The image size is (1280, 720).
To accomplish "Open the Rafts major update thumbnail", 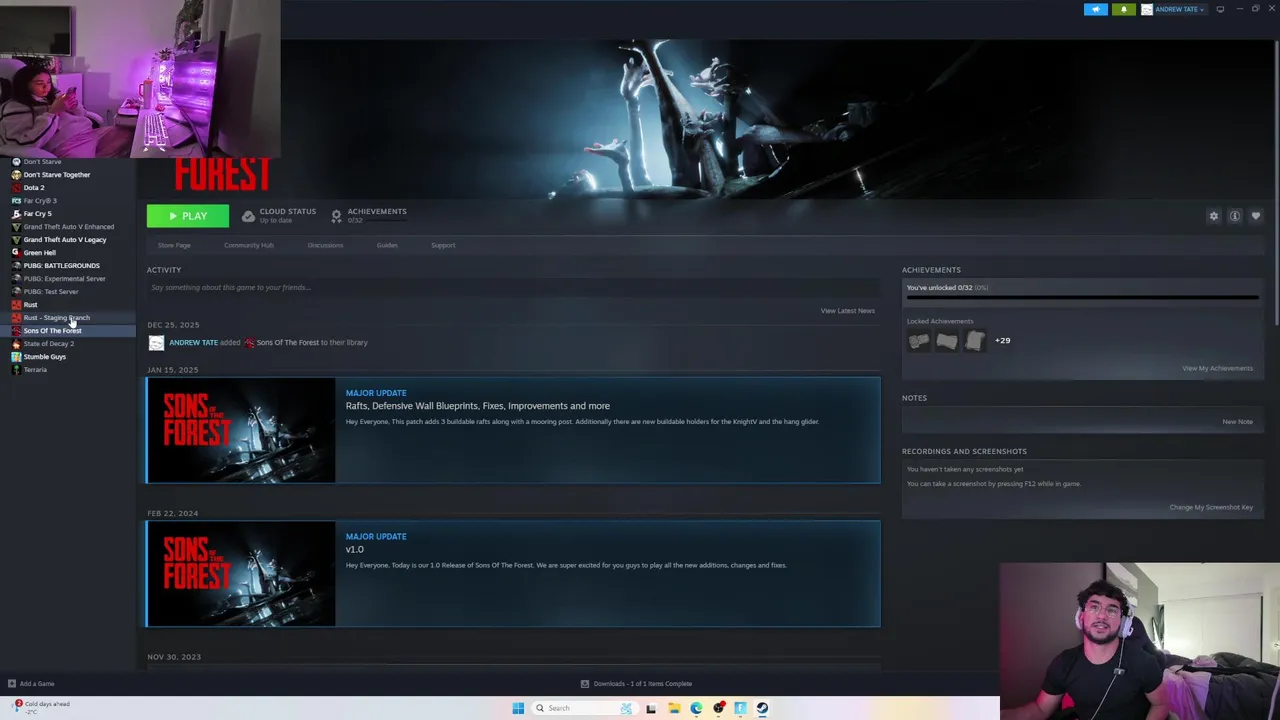I will point(241,430).
